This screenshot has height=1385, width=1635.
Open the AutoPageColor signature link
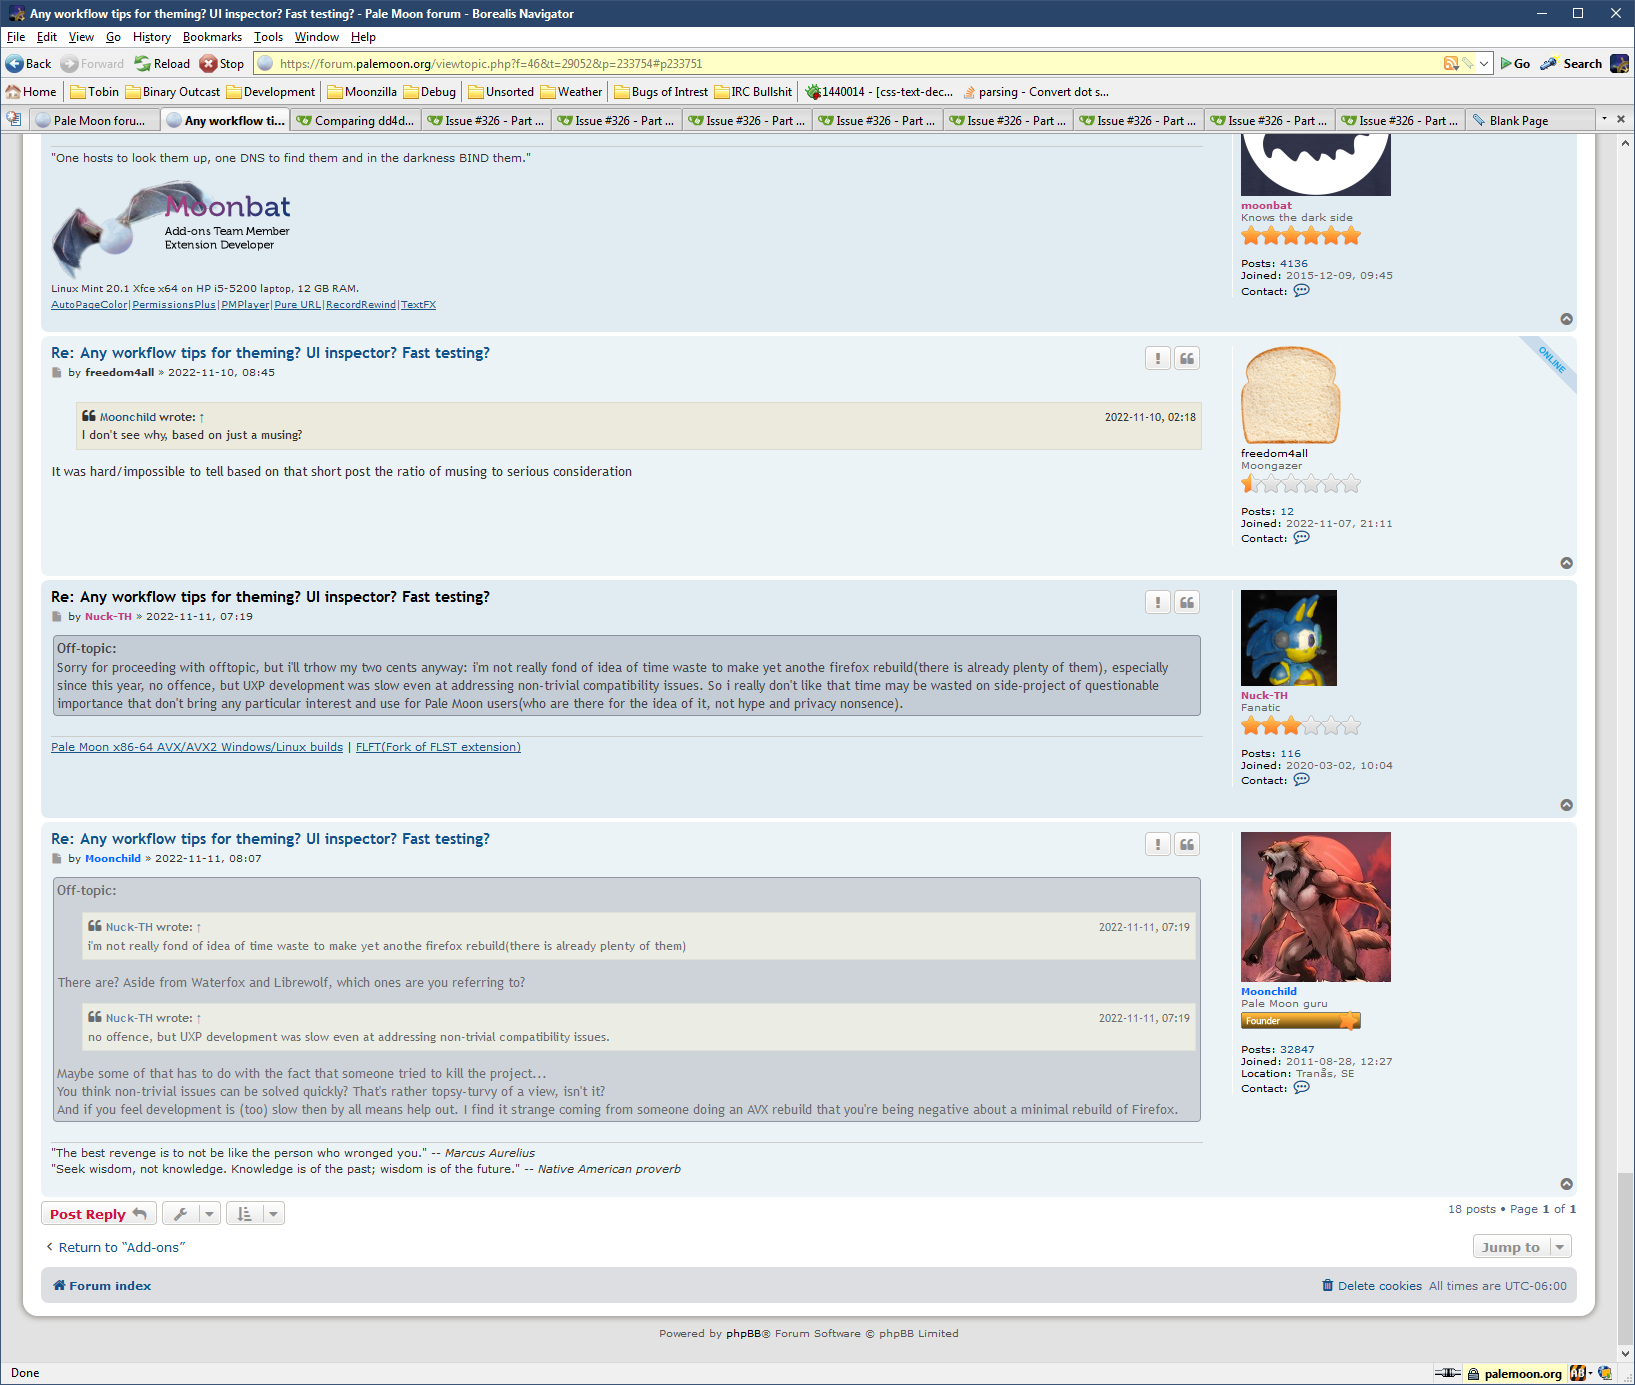[x=89, y=305]
